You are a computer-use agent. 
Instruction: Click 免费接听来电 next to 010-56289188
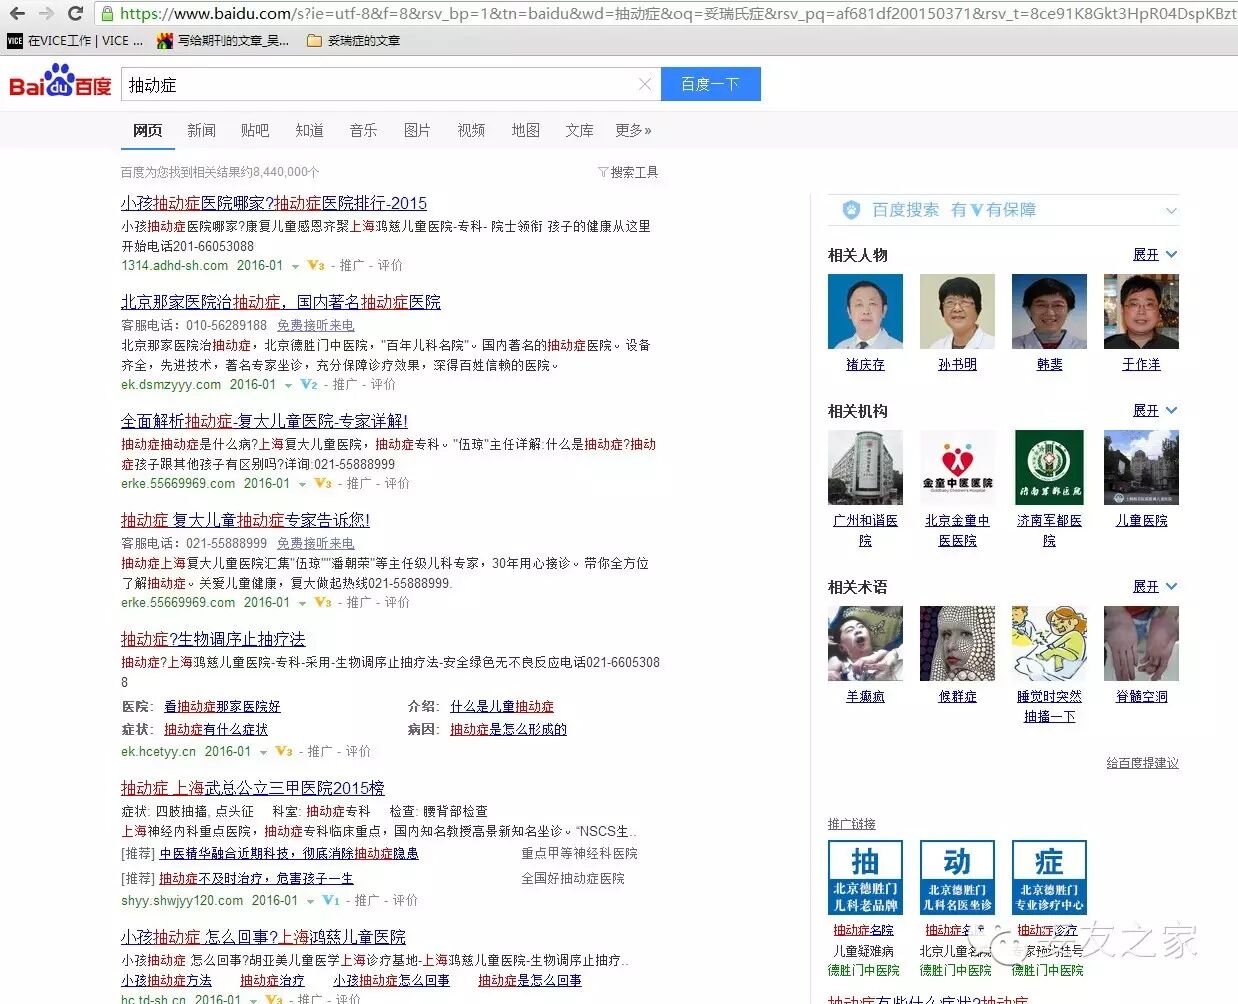pos(315,325)
